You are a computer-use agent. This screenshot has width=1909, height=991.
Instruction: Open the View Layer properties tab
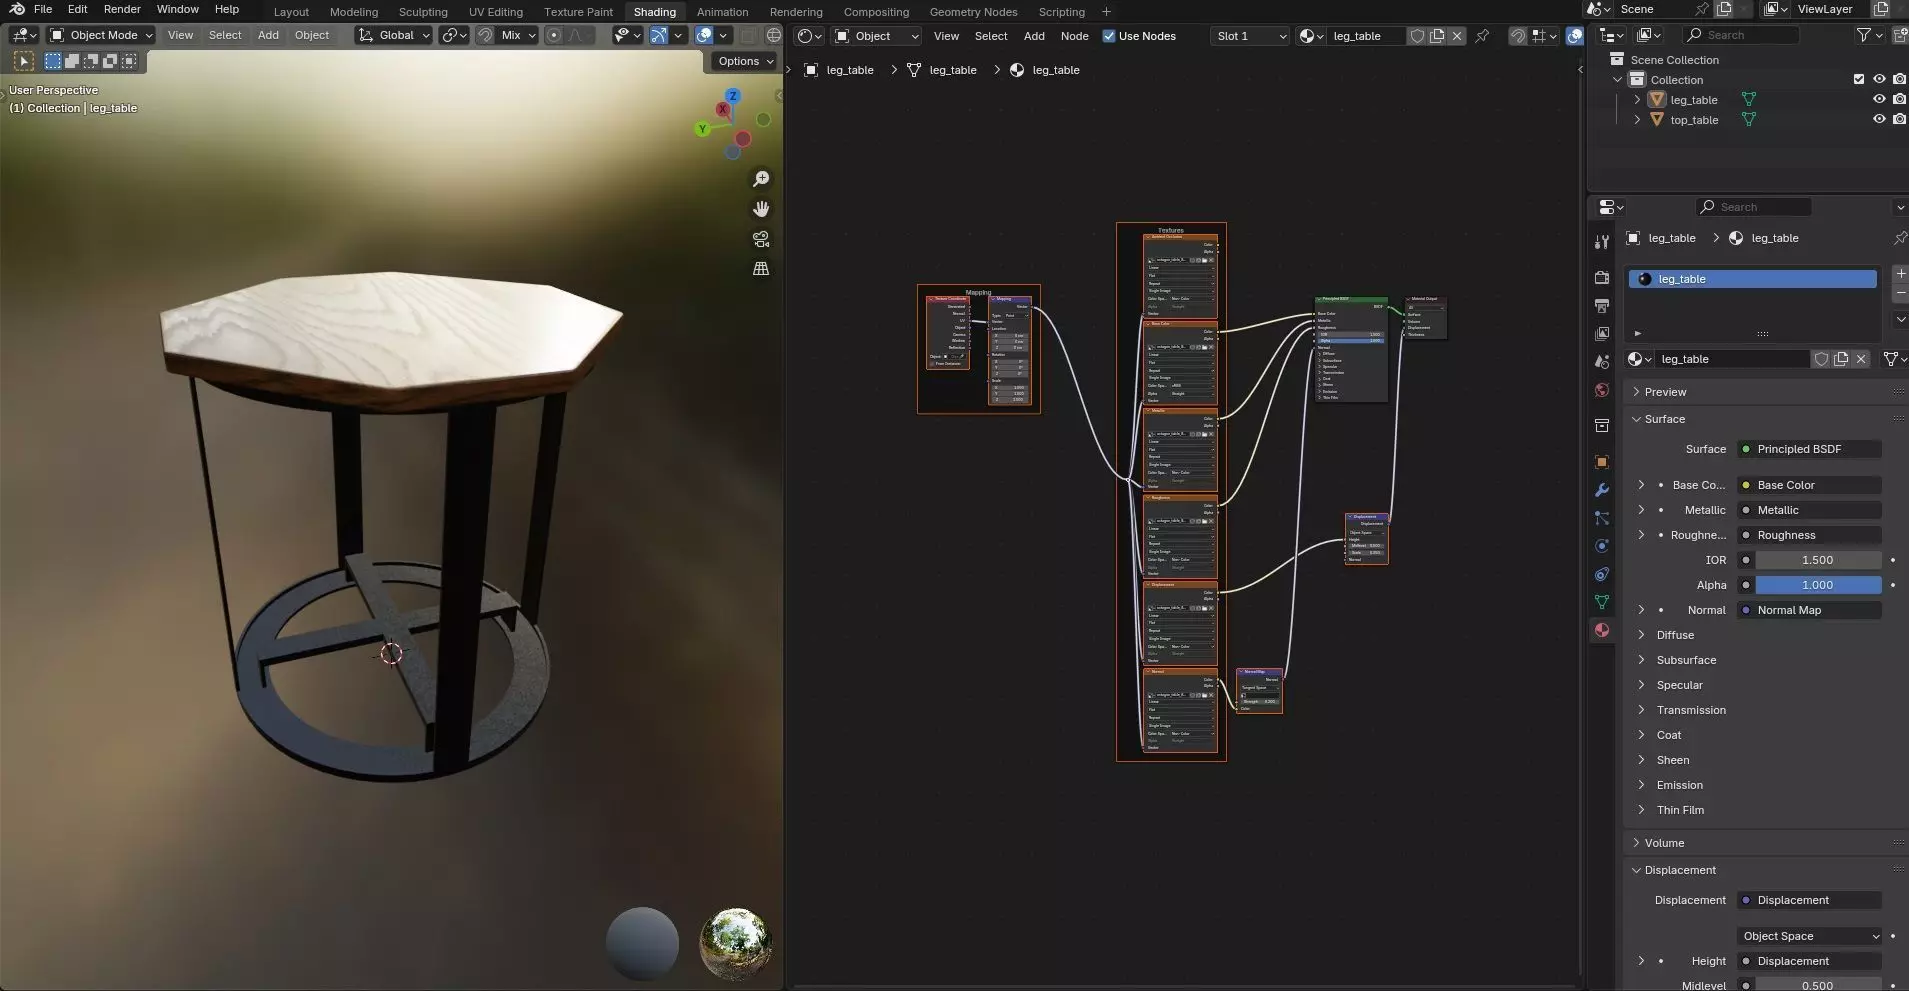1602,333
